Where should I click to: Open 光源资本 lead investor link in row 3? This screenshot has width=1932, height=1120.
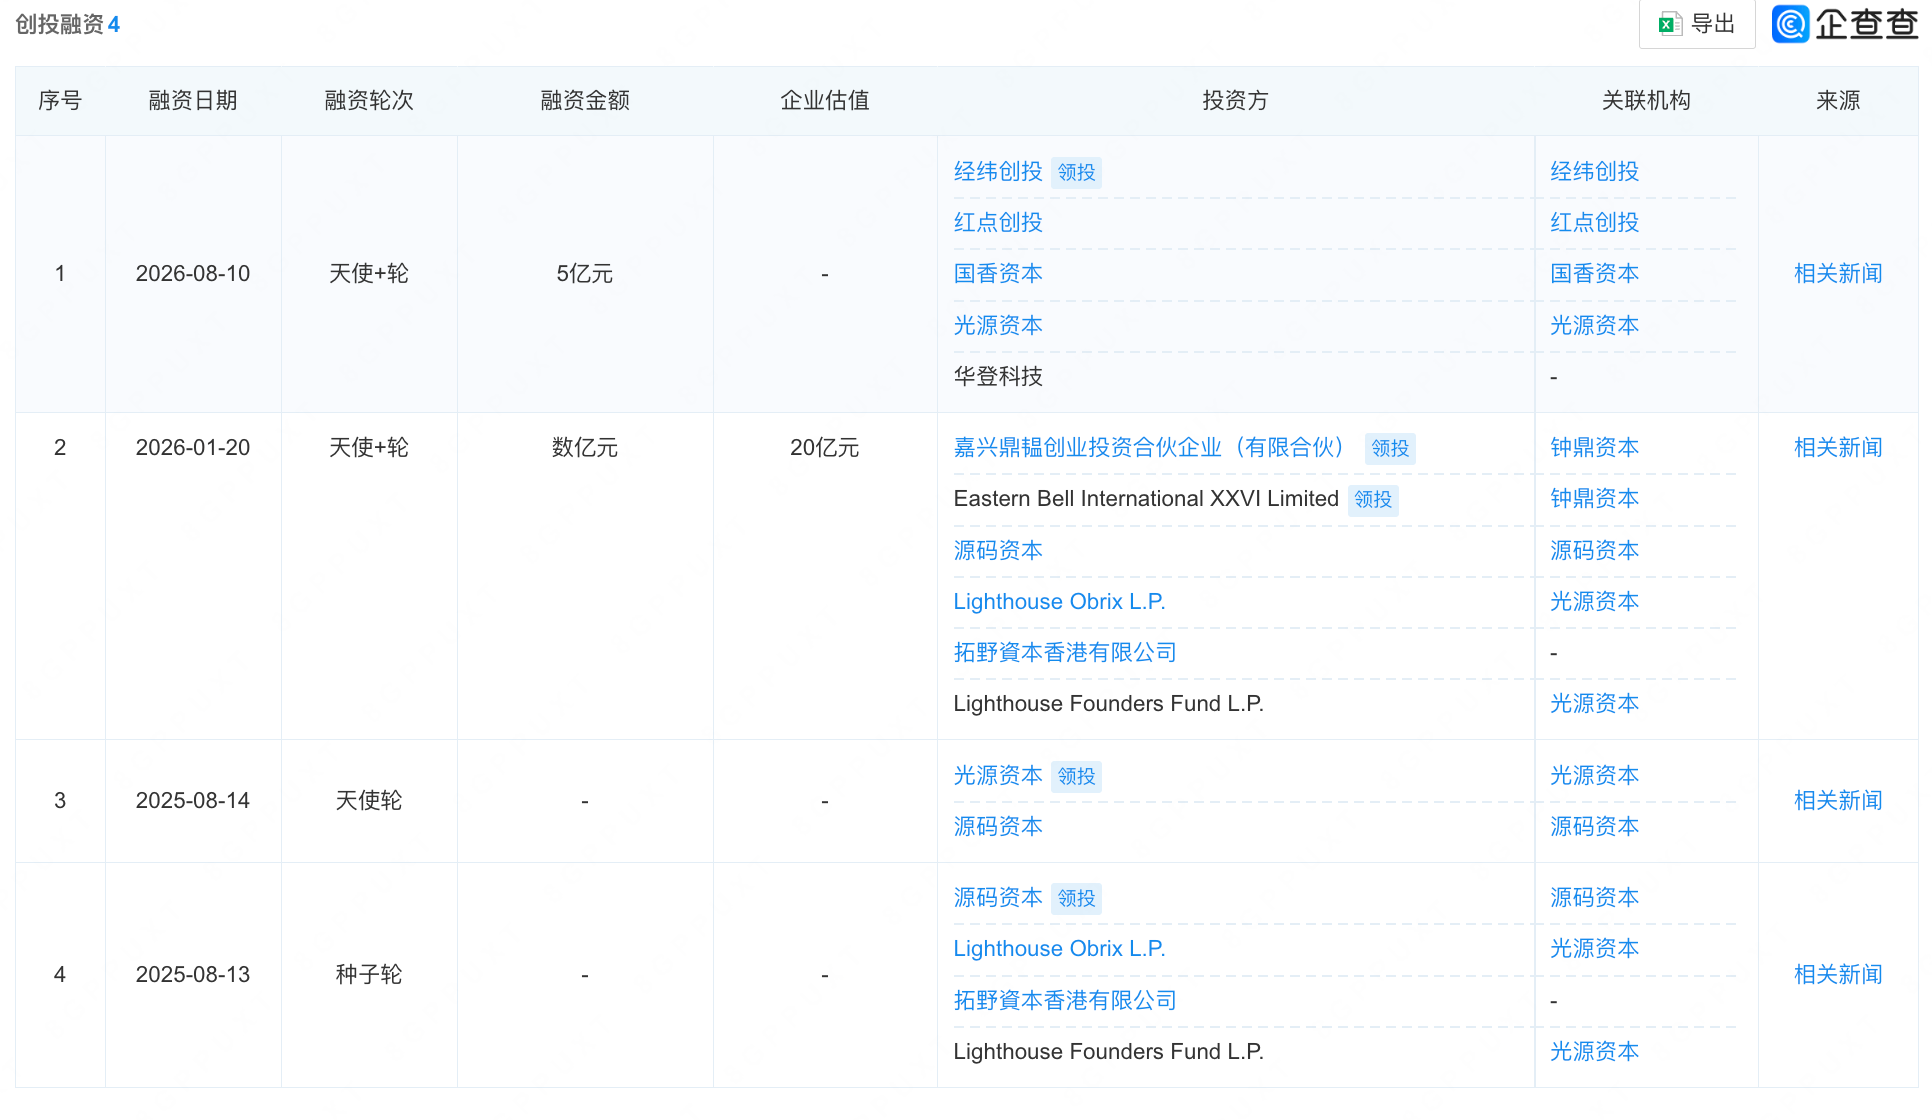click(x=998, y=776)
